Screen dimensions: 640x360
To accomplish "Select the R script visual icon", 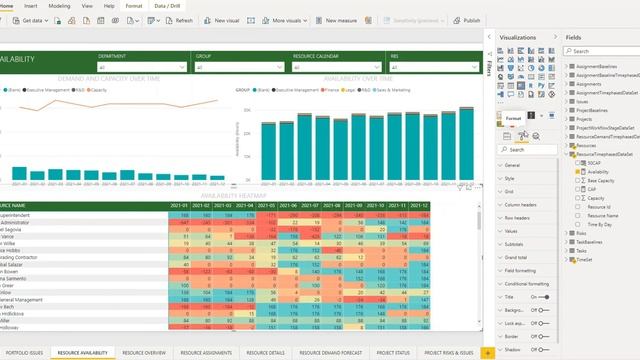I will pos(531,86).
